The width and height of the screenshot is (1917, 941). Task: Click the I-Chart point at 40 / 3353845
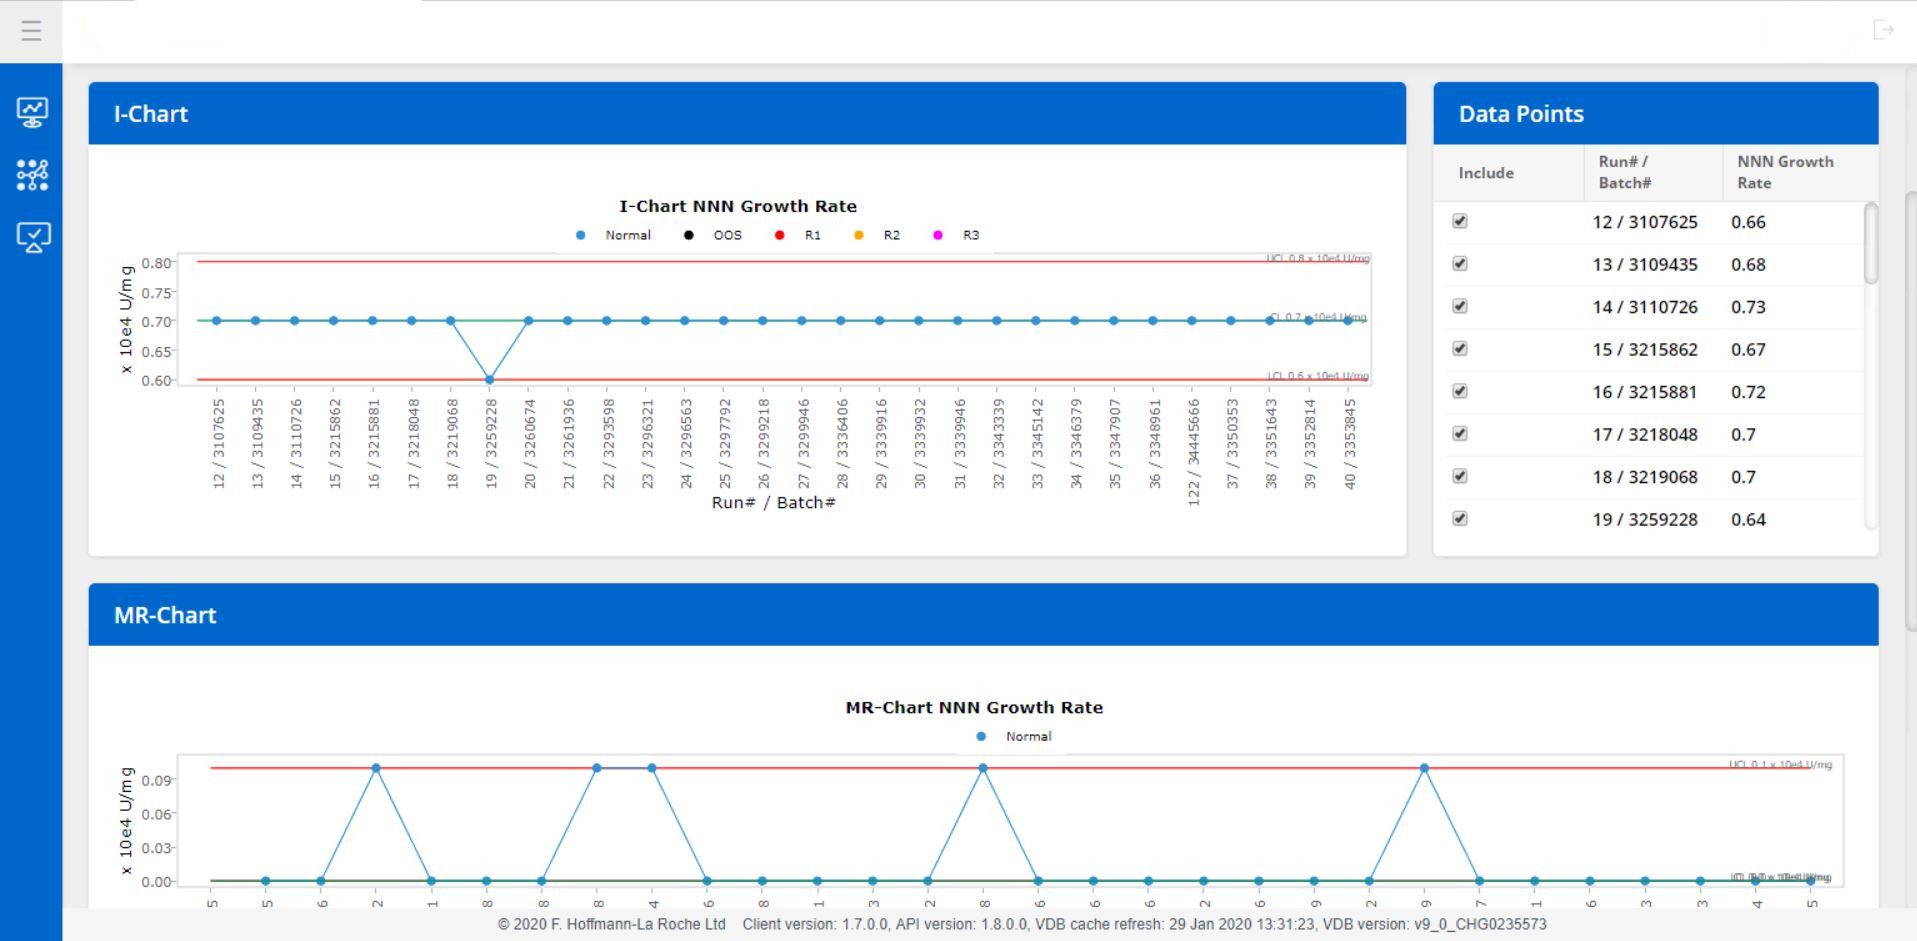(x=1348, y=321)
